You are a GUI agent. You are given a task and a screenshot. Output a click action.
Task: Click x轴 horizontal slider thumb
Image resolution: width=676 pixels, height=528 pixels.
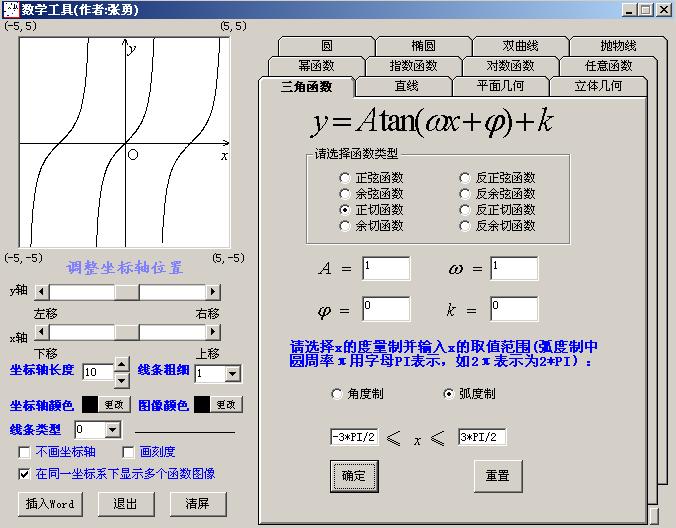click(x=127, y=332)
